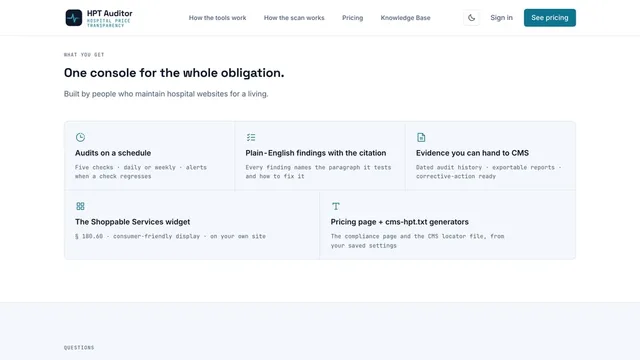Go to the Pricing nav item
640x360 pixels.
coord(352,18)
